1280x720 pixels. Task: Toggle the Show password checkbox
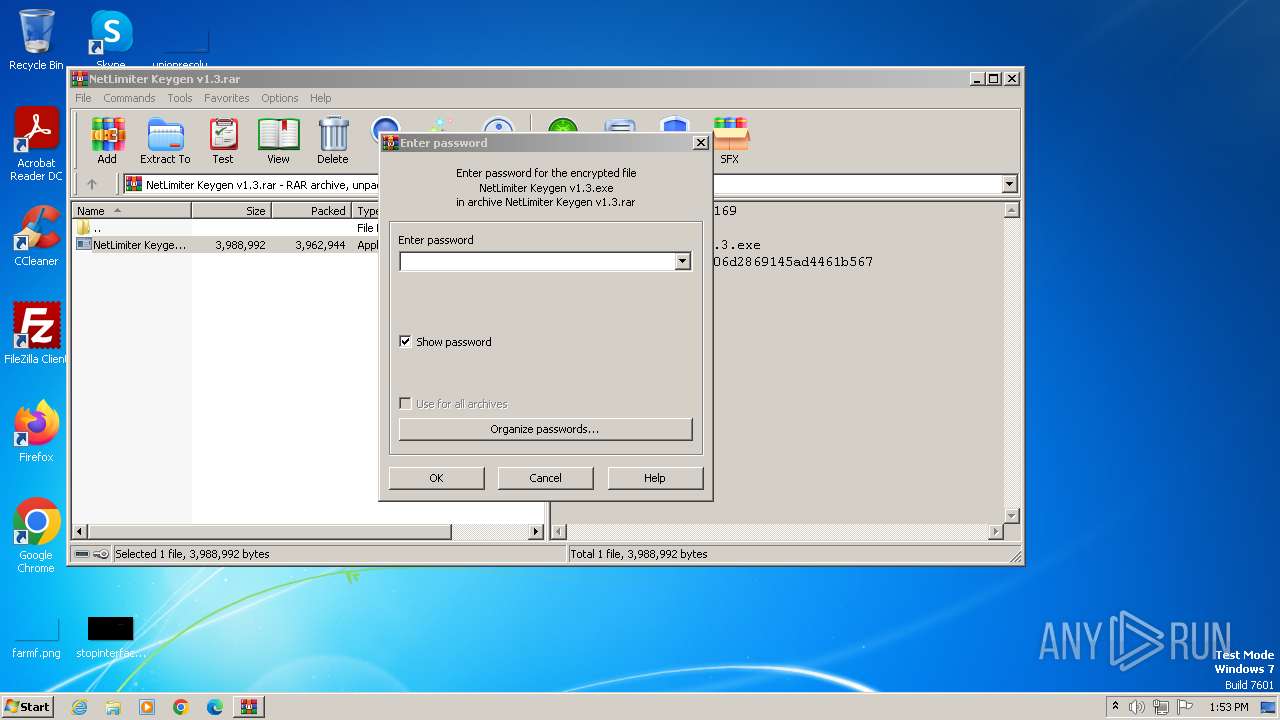coord(405,341)
